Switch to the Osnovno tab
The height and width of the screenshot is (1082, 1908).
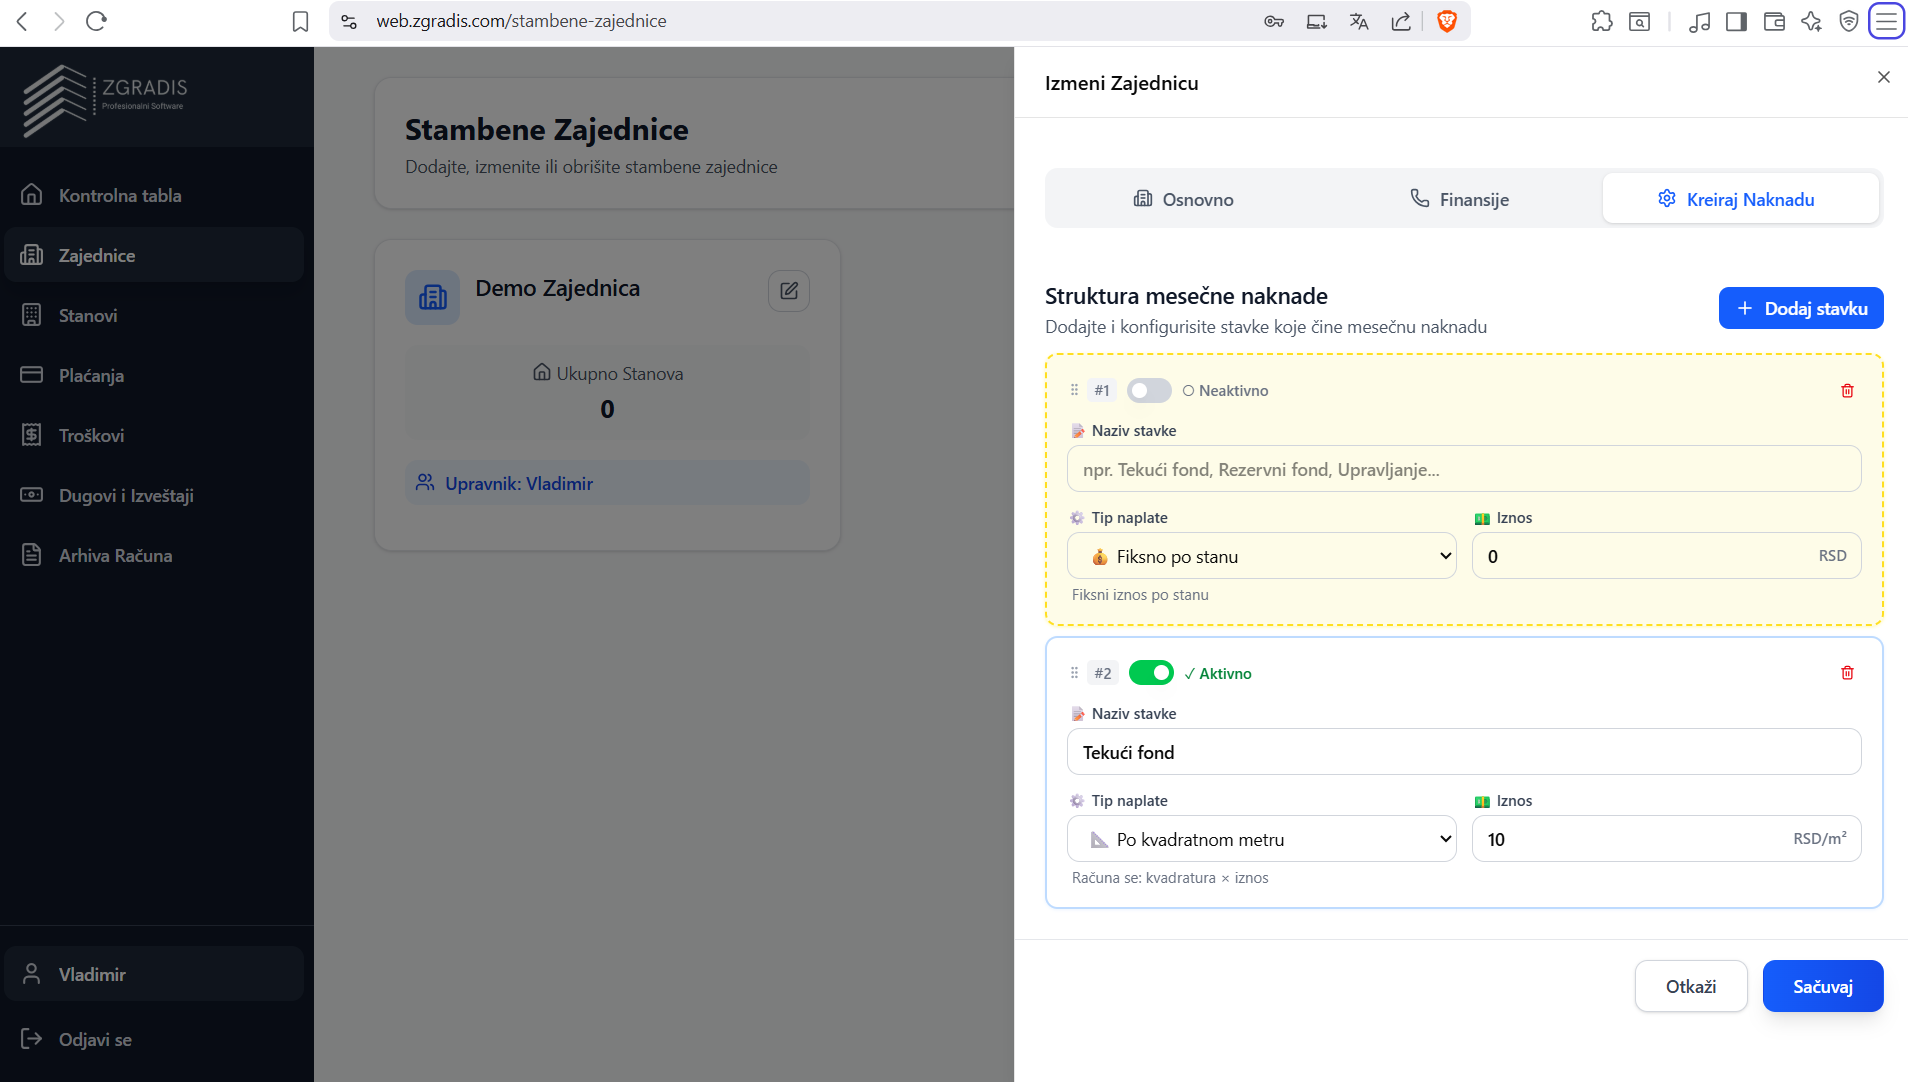(1183, 199)
